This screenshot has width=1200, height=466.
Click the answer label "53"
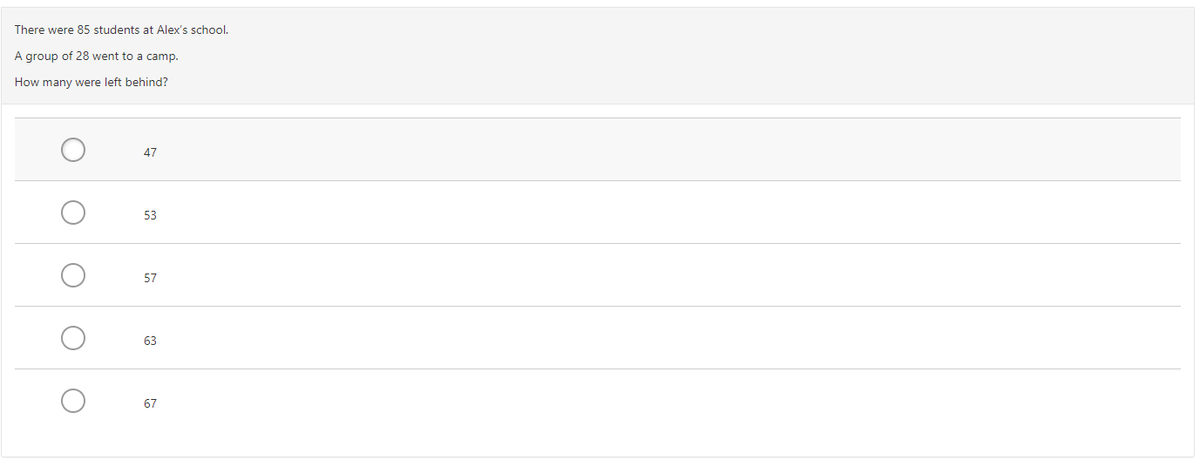pos(150,216)
